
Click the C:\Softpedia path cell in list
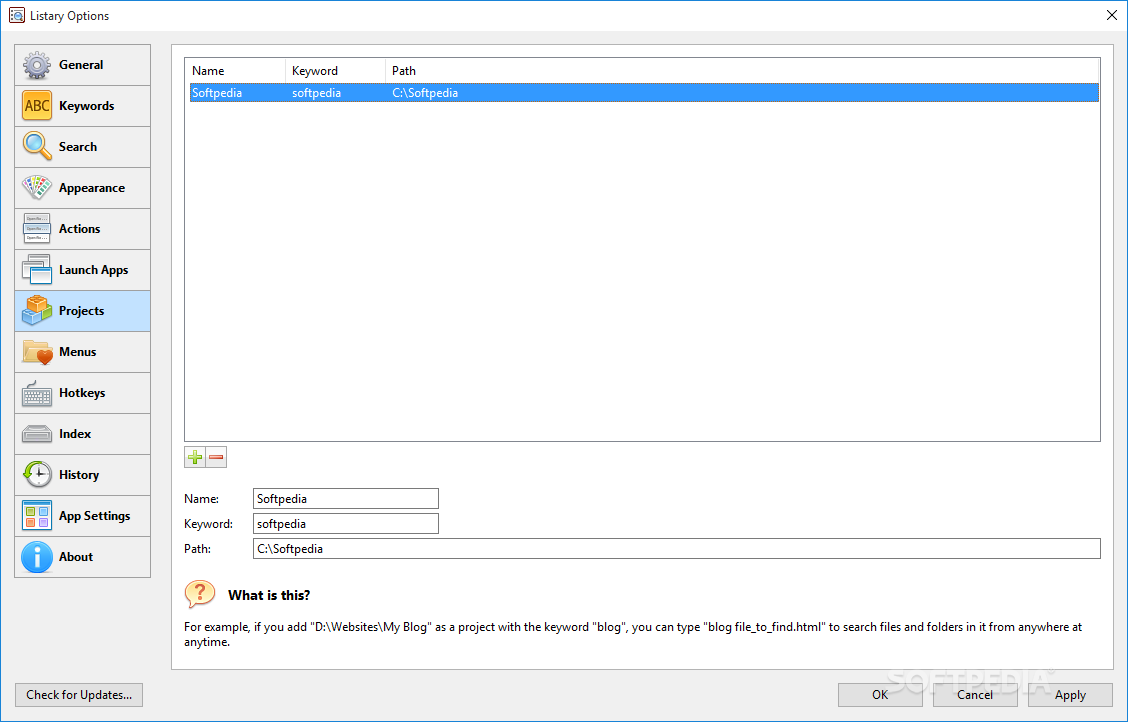[425, 93]
